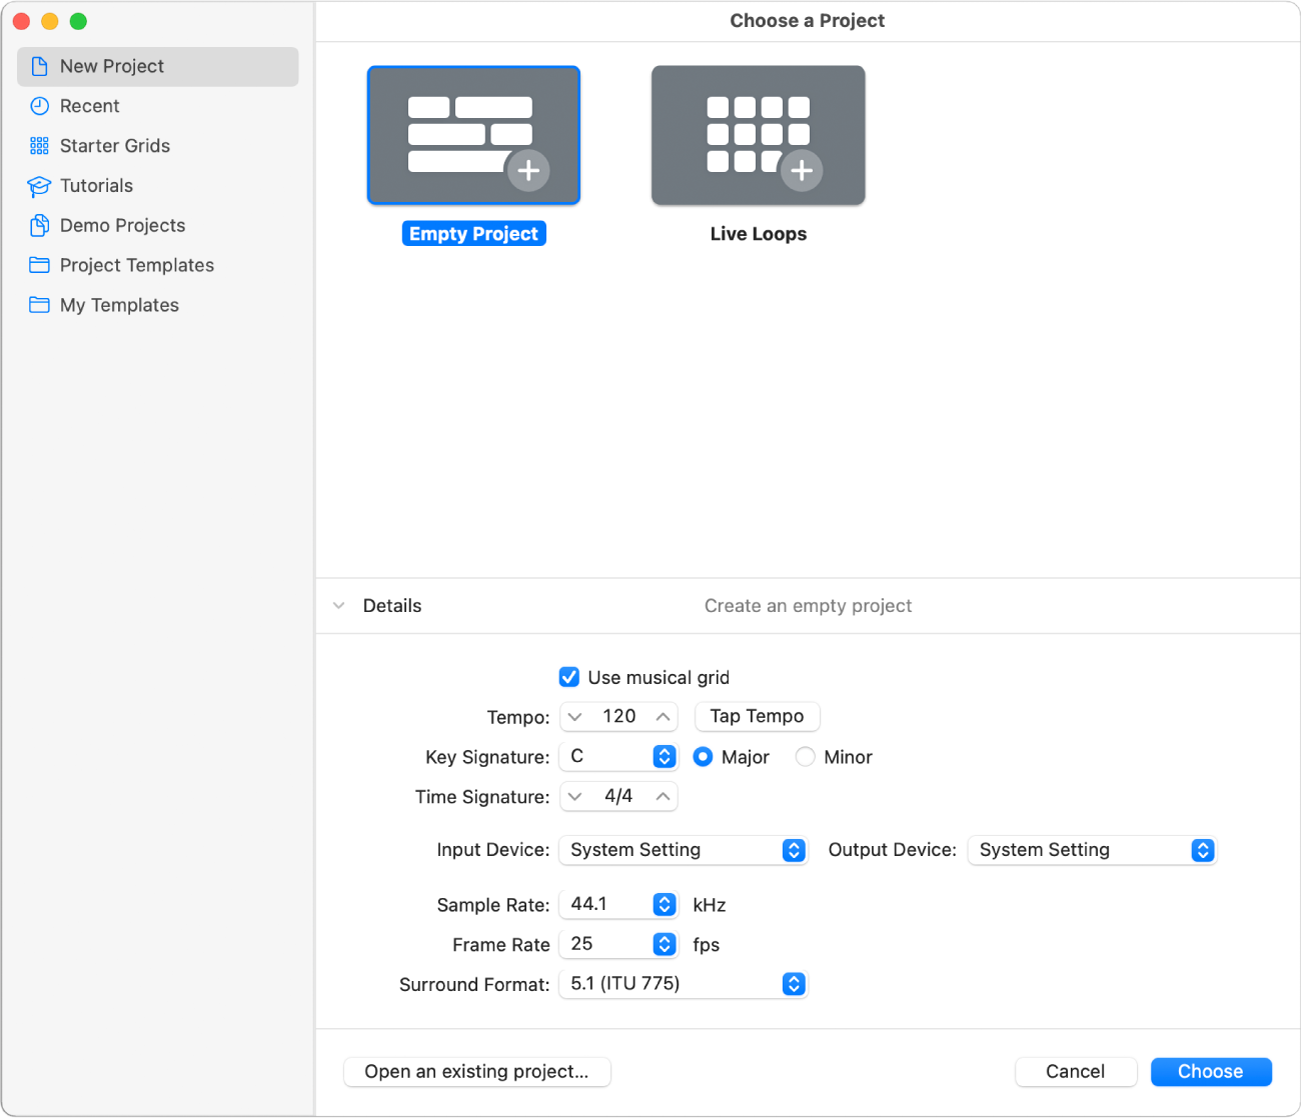Uncheck the Use musical grid checkbox
Screen dimensions: 1301x1120
[x=569, y=677]
